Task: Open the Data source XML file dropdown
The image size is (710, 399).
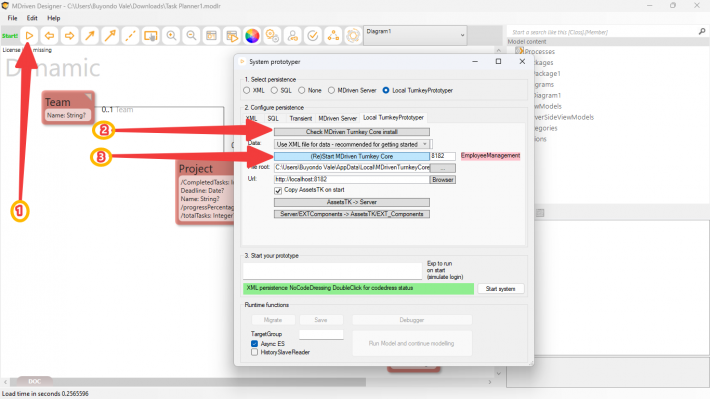Action: click(x=353, y=144)
